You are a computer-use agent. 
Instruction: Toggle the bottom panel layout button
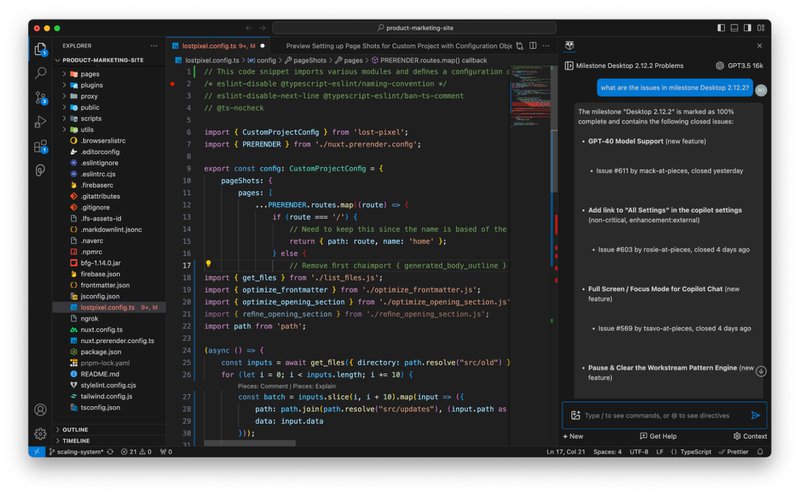click(x=734, y=28)
